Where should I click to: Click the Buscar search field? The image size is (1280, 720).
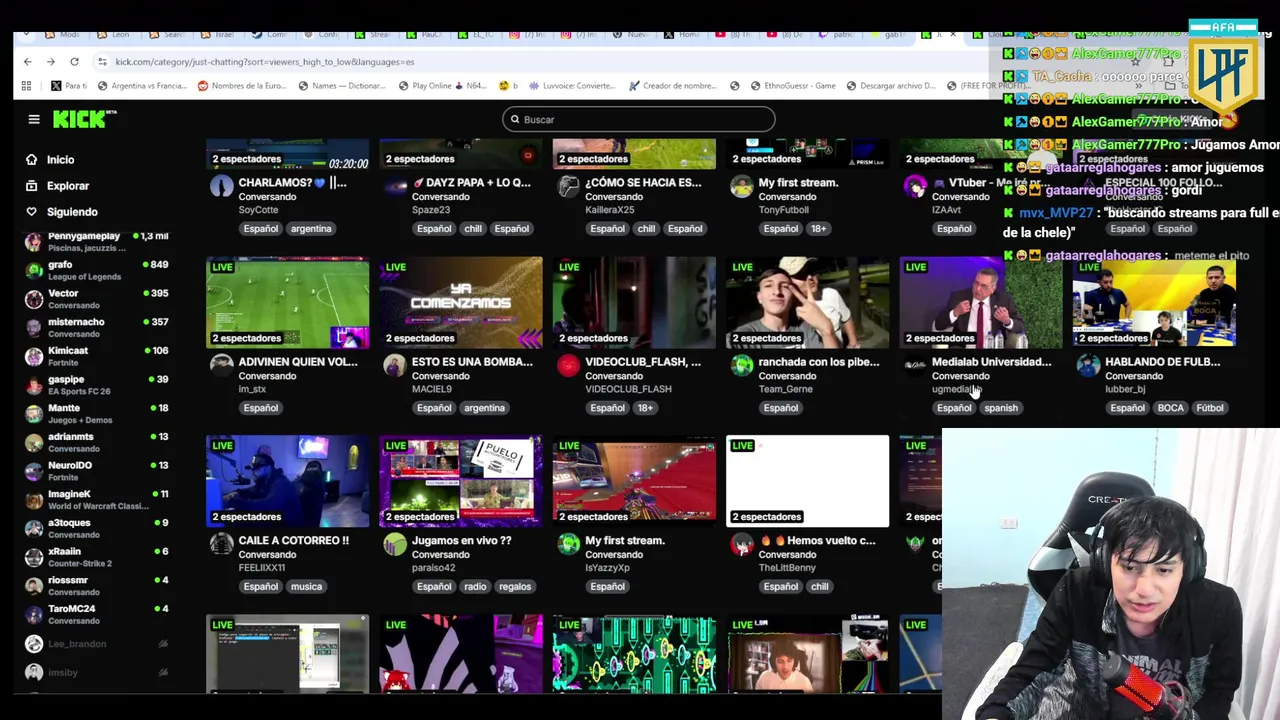638,120
